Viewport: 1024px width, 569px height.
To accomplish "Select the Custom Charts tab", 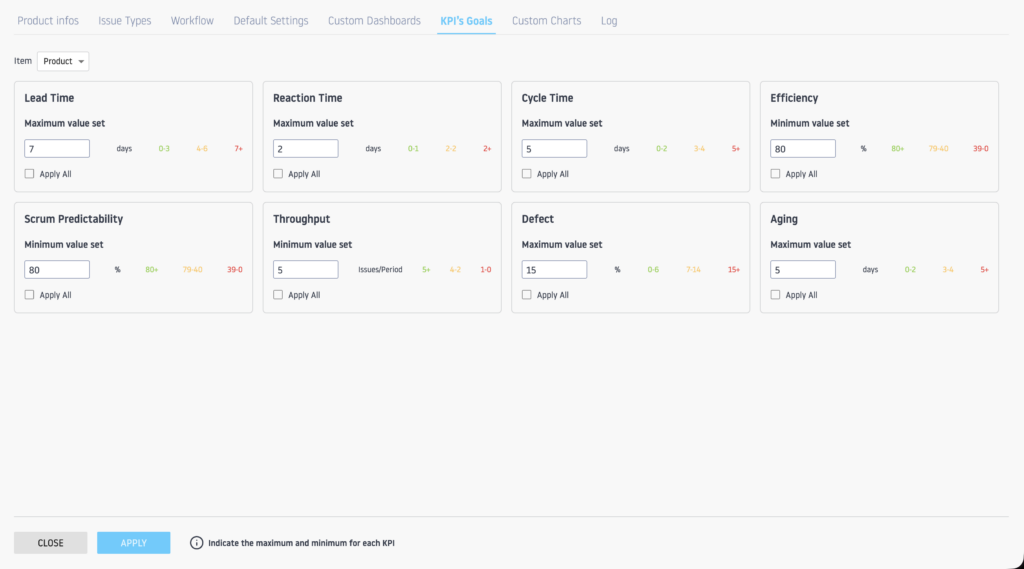I will coord(546,21).
